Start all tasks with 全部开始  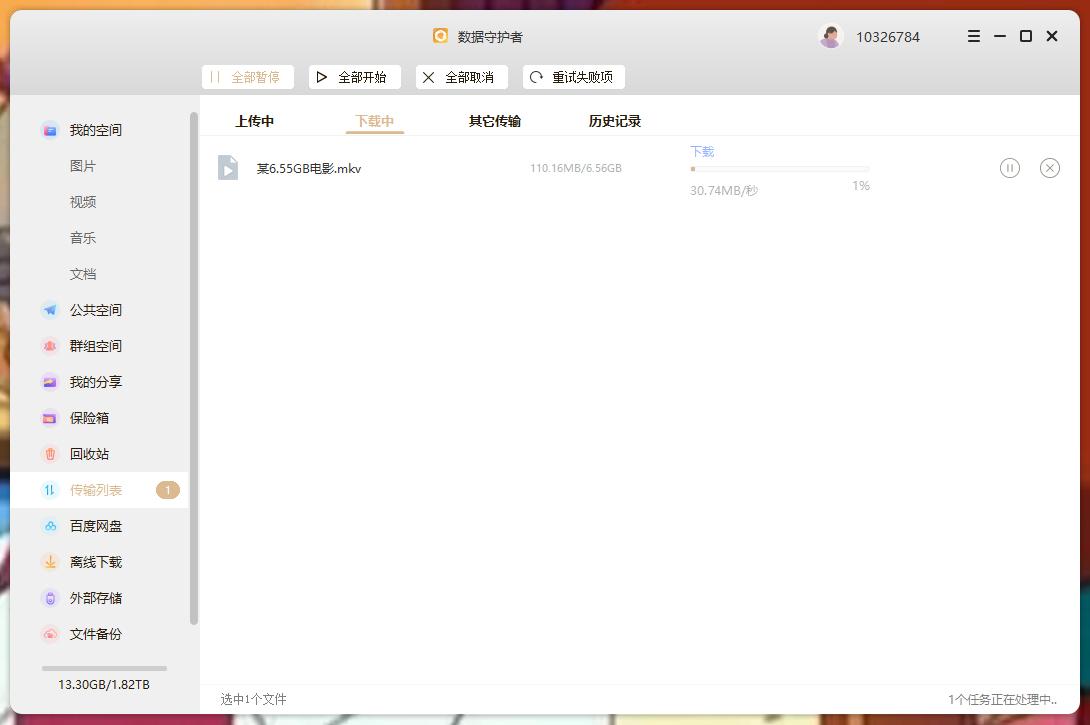point(354,77)
